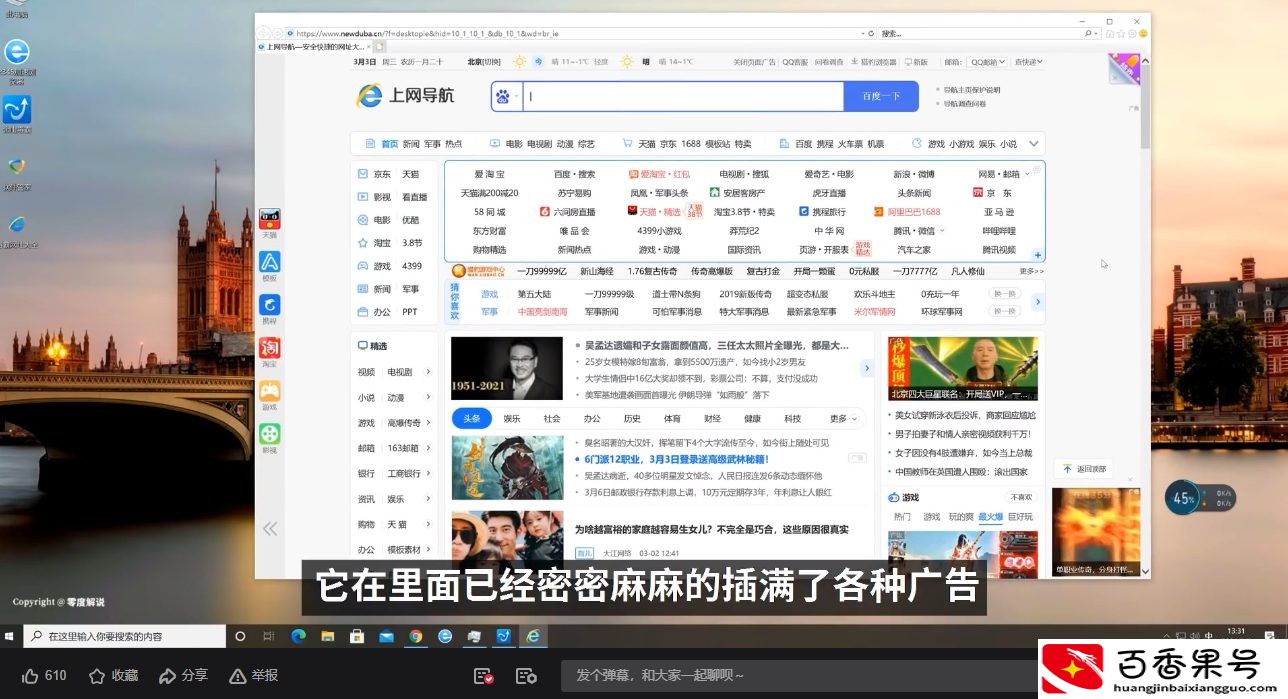Image resolution: width=1288 pixels, height=699 pixels.
Task: Open danmaku settings icon
Action: [524, 676]
